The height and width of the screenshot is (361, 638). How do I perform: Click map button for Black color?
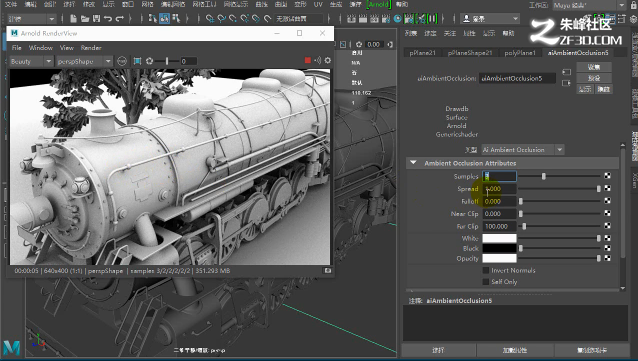coord(607,248)
